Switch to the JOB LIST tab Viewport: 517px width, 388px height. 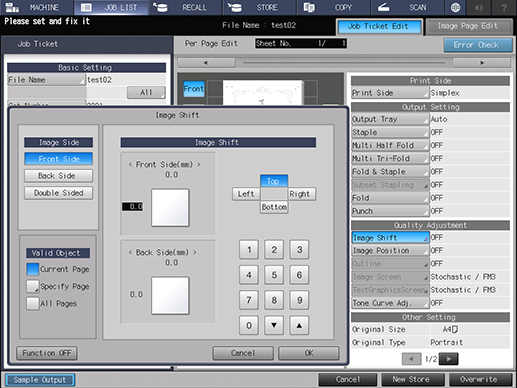111,7
